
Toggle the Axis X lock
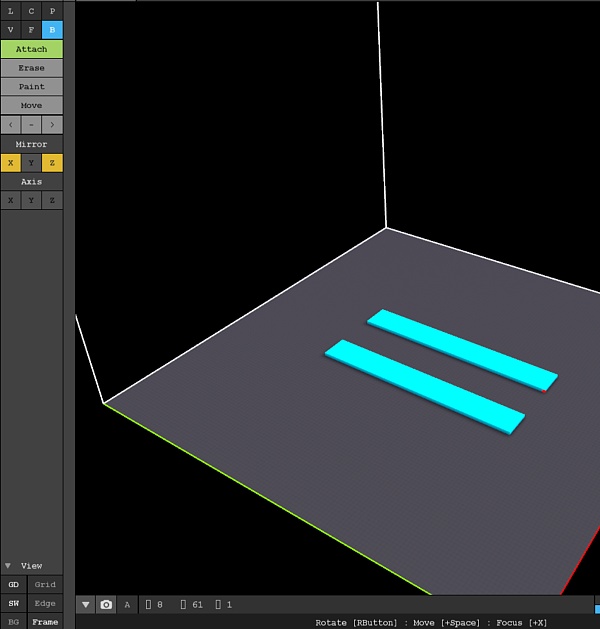[10, 200]
